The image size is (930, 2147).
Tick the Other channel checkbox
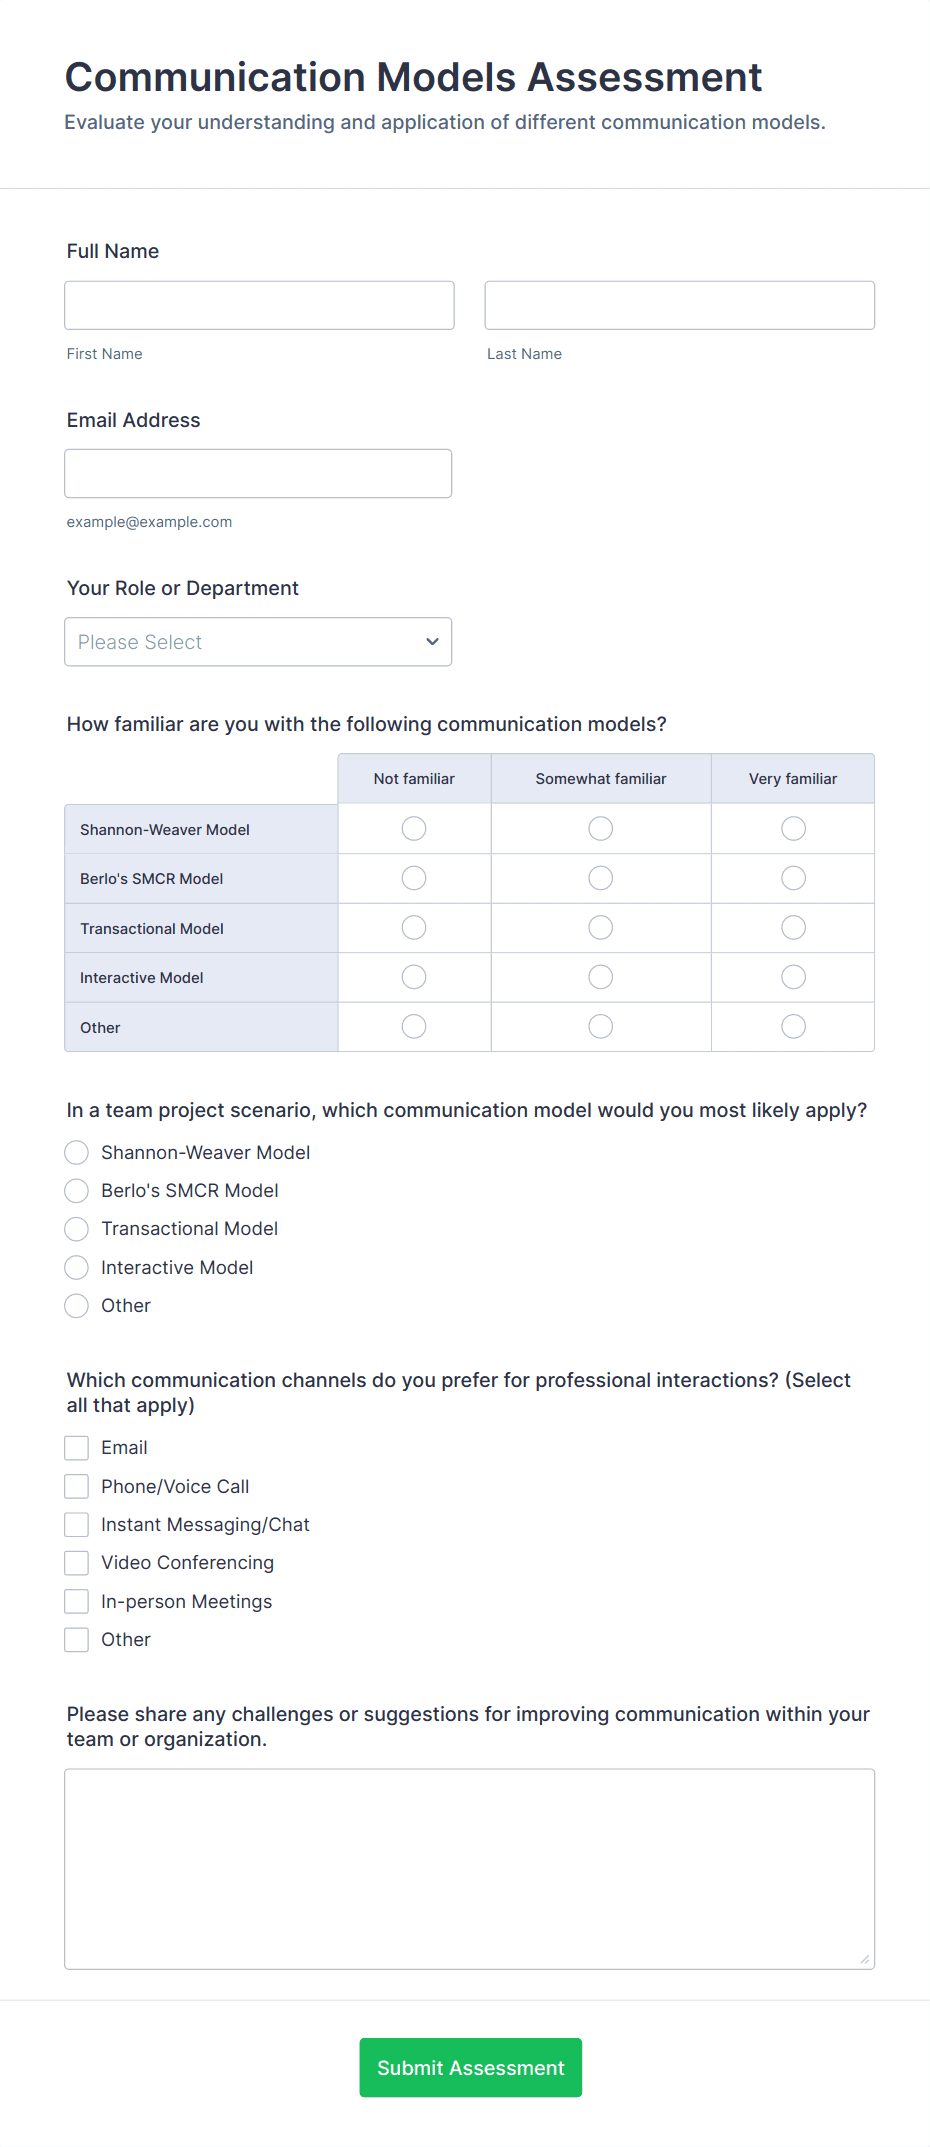(76, 1639)
